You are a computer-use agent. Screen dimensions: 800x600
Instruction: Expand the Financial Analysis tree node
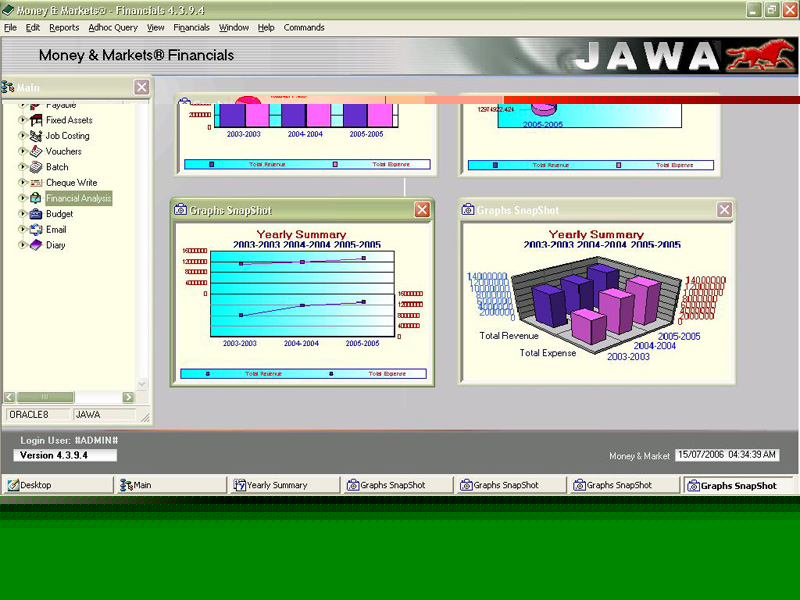pos(22,198)
